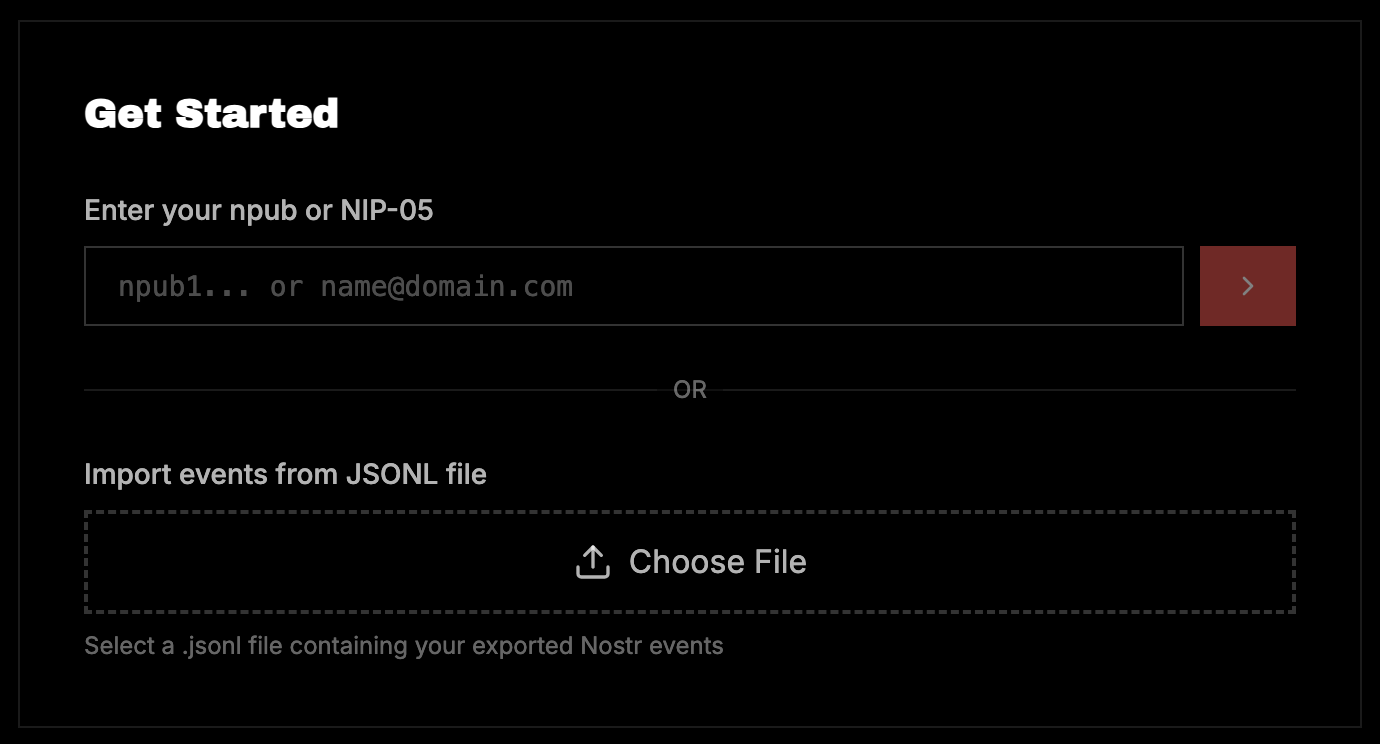The height and width of the screenshot is (744, 1380).
Task: Click the right chevron arrow icon
Action: 1247,286
